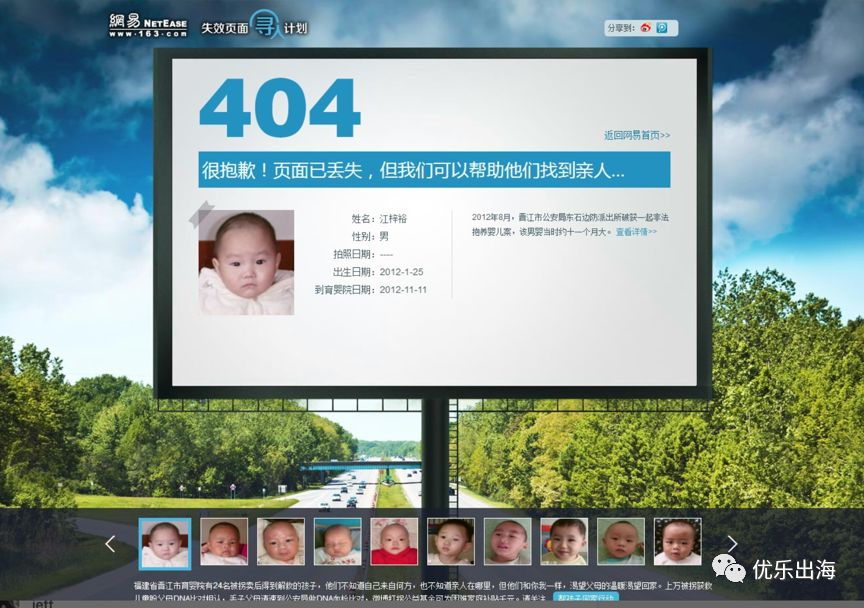Click the NetEase 163.com logo
The height and width of the screenshot is (608, 864).
point(148,25)
